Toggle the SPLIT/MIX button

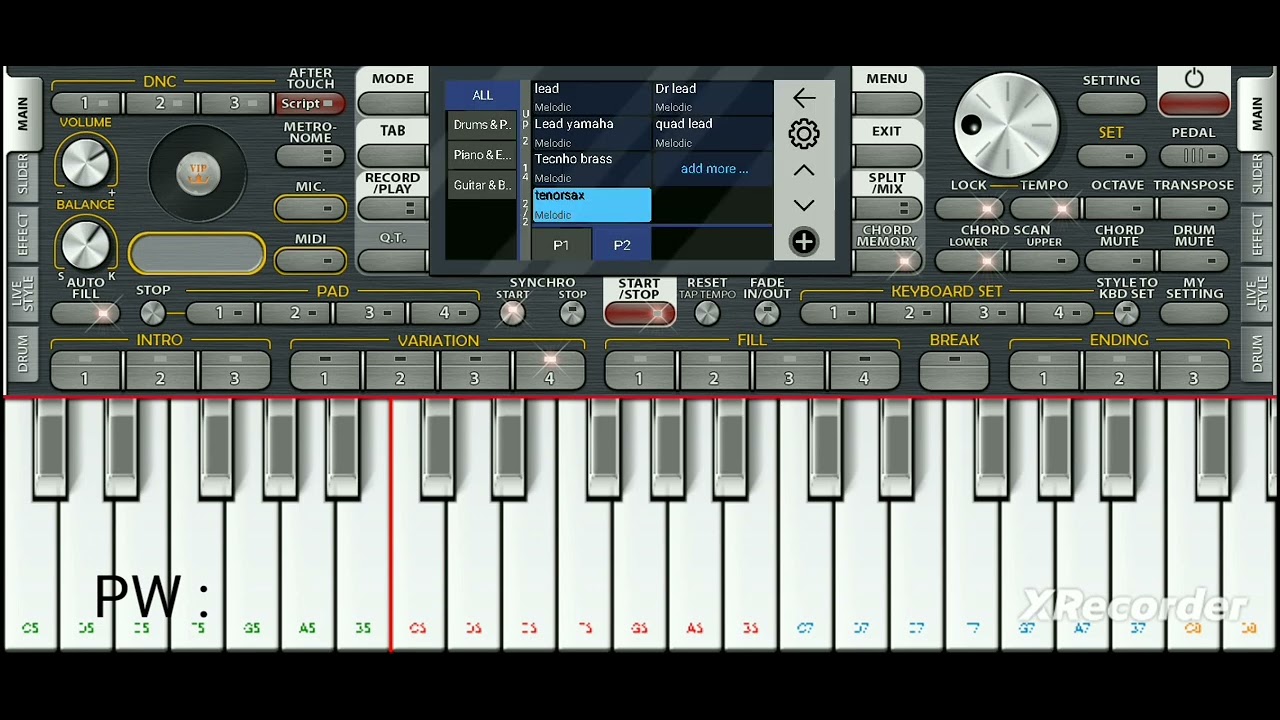[887, 208]
